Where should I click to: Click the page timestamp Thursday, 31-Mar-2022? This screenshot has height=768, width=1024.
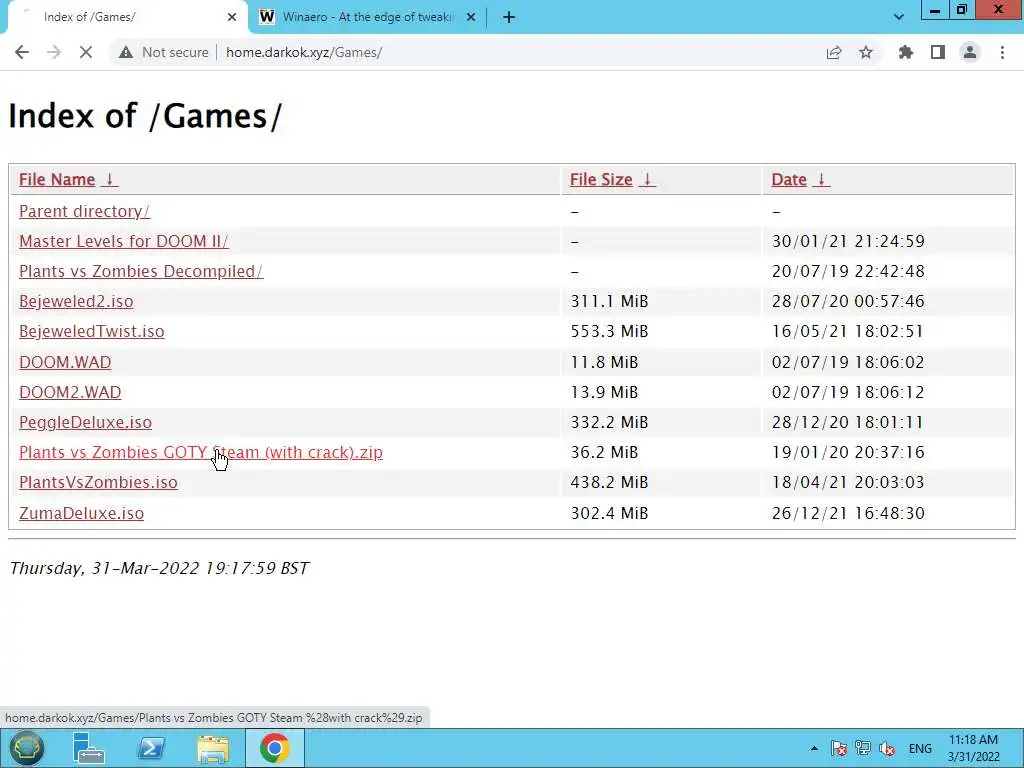coord(159,568)
